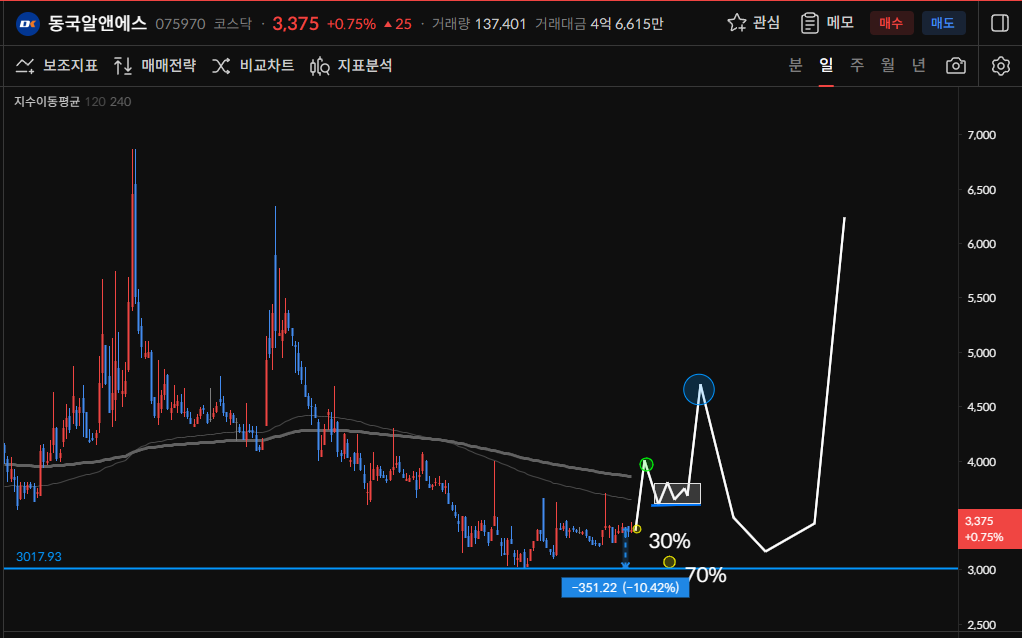Open 보조지표 indicators tool

pos(56,66)
